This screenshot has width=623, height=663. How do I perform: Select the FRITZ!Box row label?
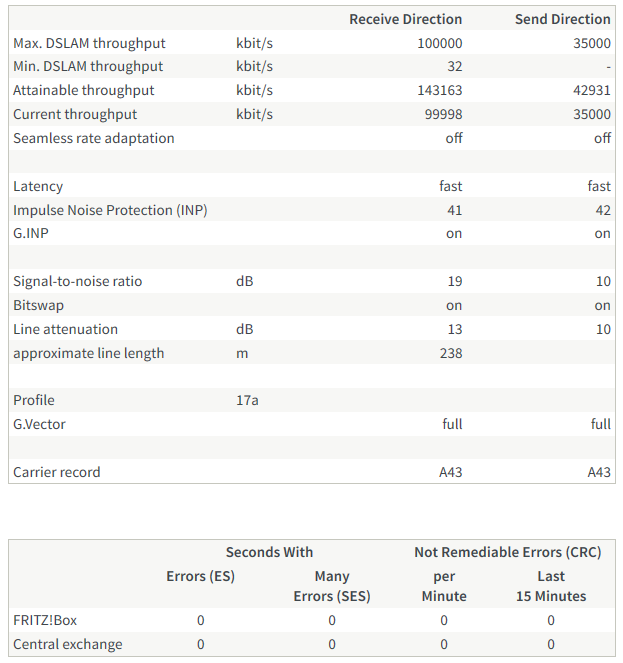[x=45, y=620]
